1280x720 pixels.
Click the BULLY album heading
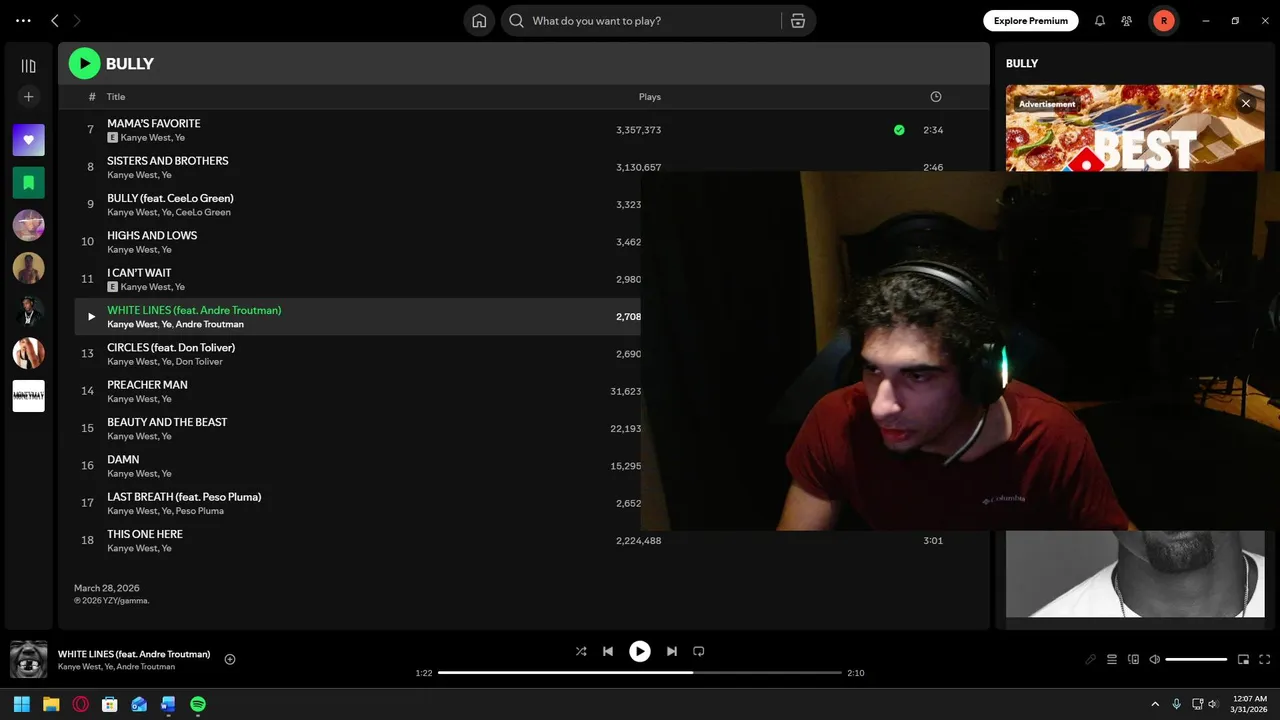coord(130,63)
